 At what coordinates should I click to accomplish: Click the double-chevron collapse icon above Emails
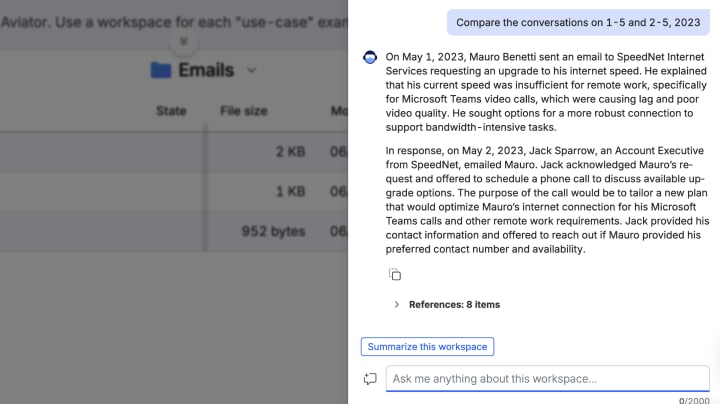pos(183,42)
